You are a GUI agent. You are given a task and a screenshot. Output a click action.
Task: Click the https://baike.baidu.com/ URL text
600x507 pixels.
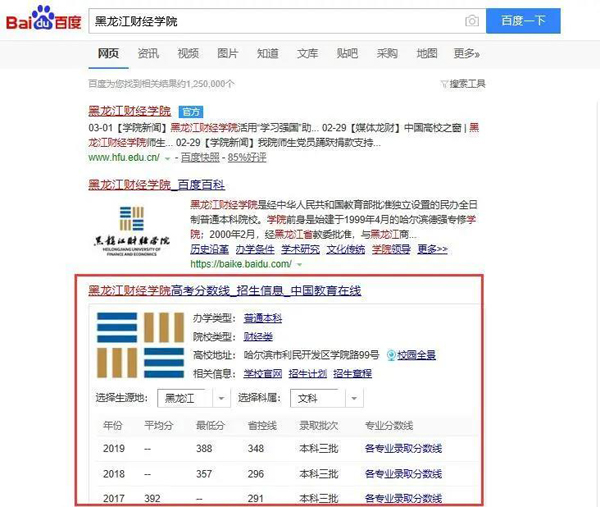tap(241, 264)
